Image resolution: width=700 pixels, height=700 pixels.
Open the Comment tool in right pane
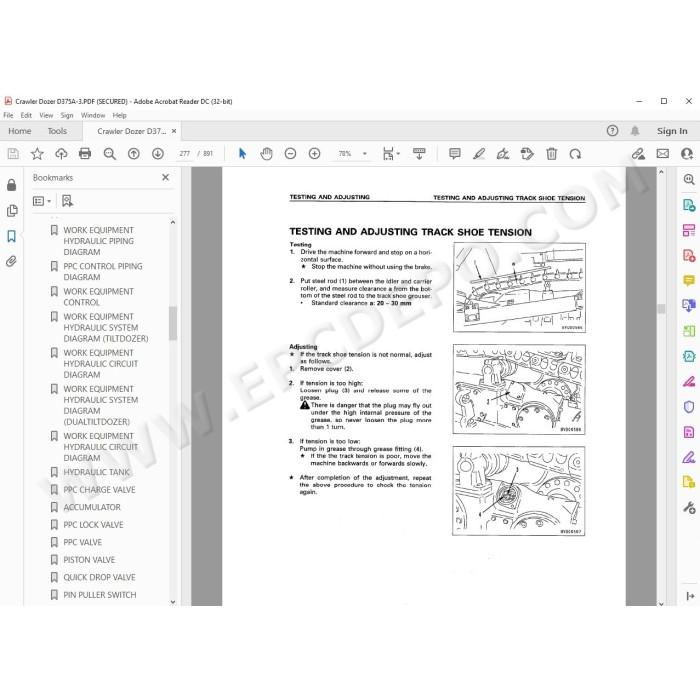click(x=689, y=281)
